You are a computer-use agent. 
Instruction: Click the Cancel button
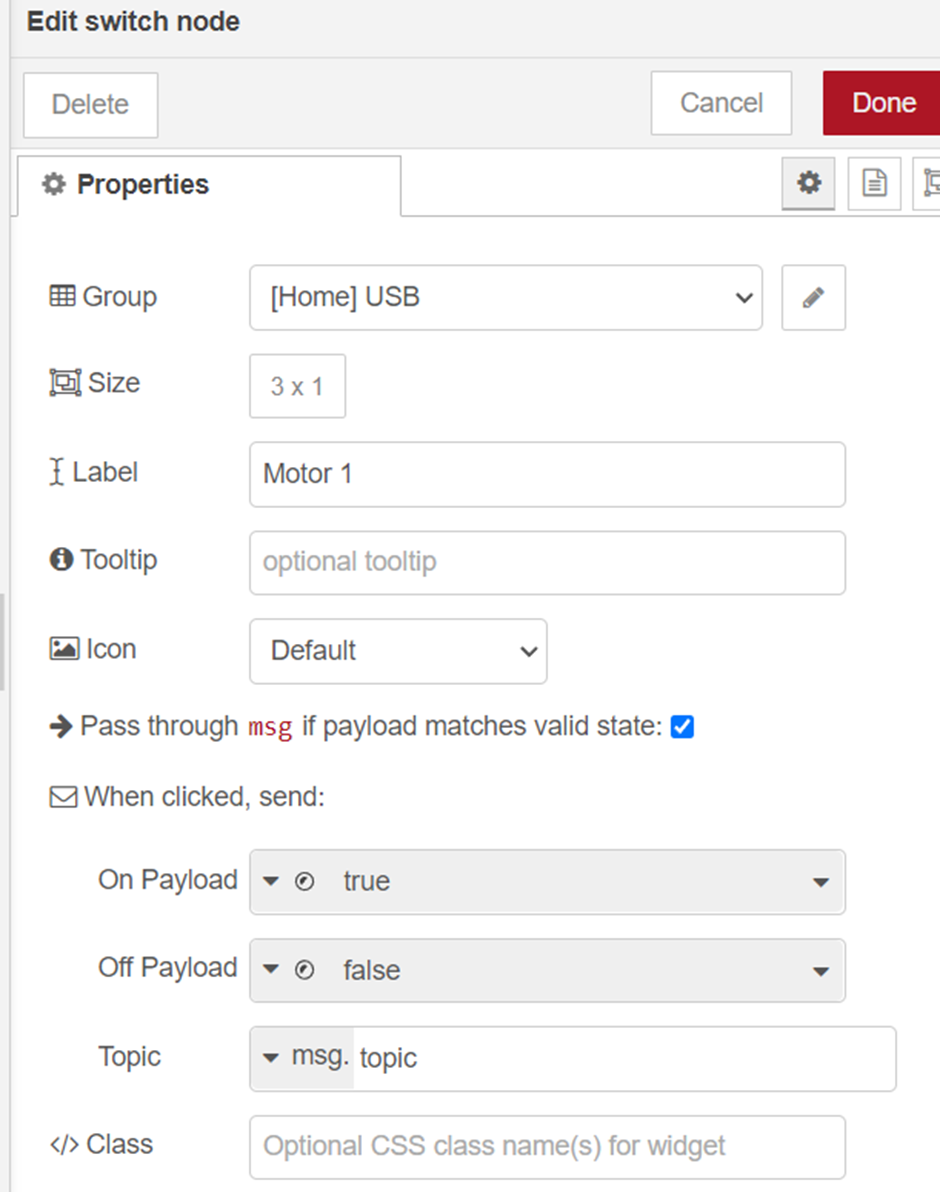[x=721, y=103]
